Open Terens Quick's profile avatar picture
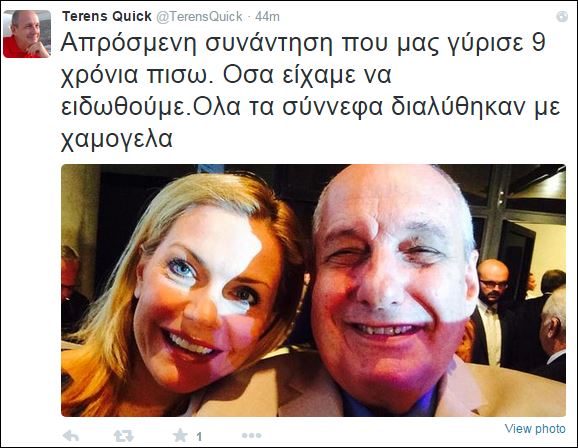578x448 pixels. [x=27, y=34]
